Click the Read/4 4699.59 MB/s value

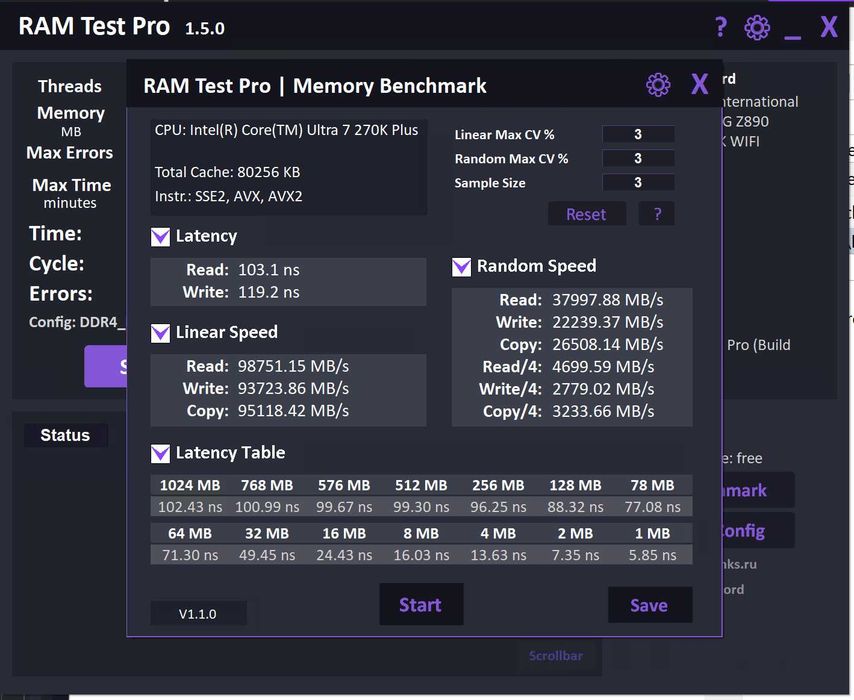(603, 367)
